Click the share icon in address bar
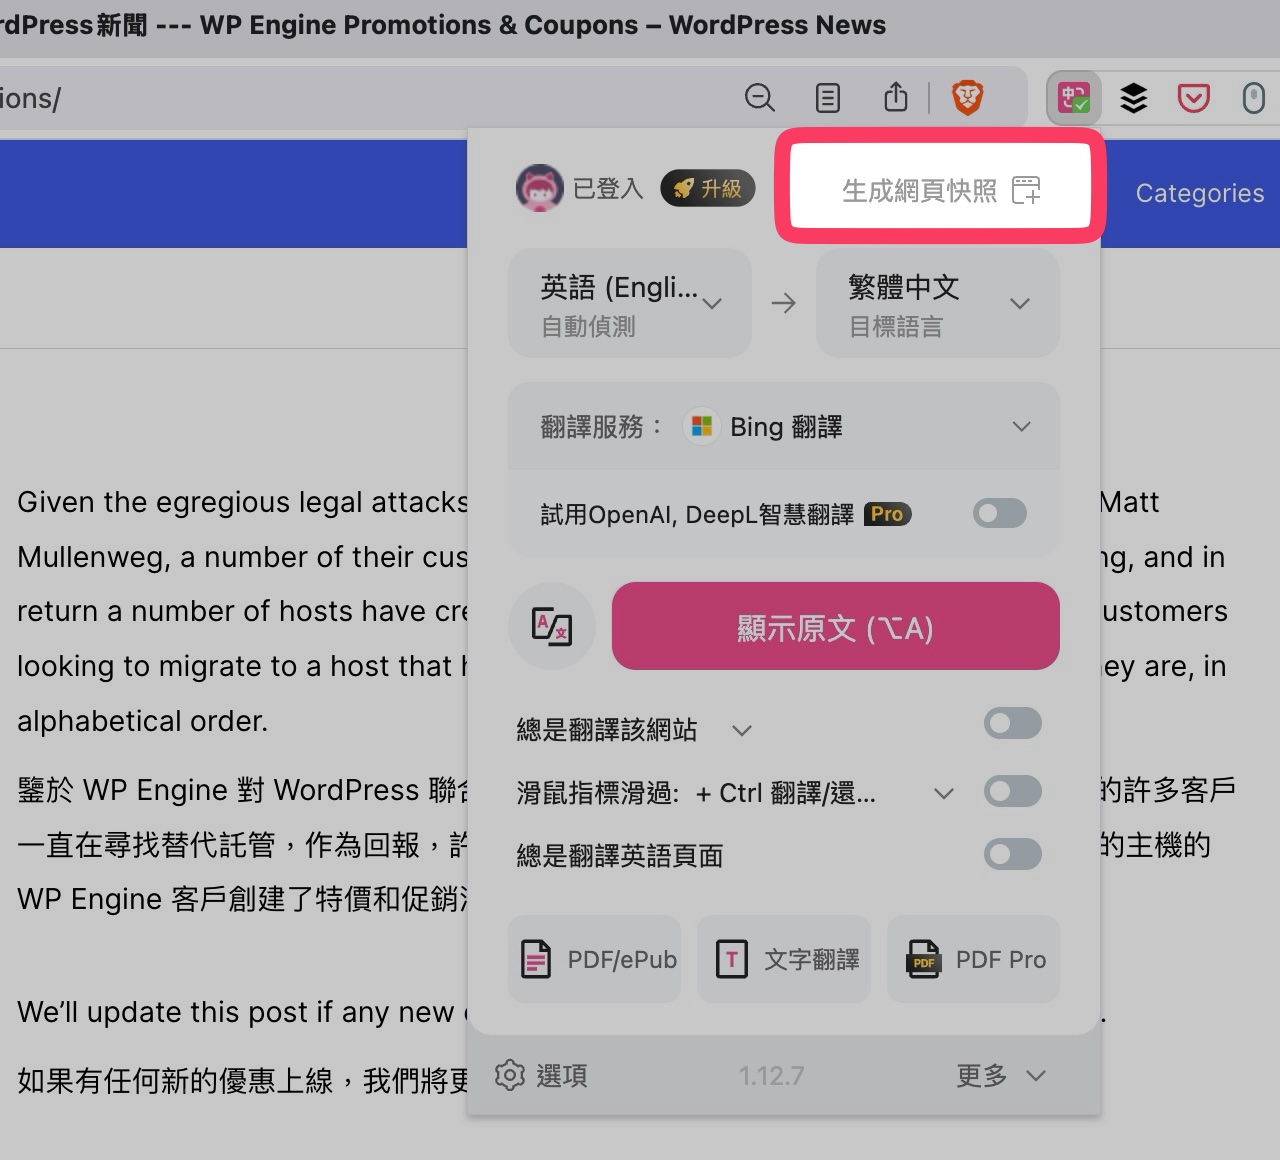The width and height of the screenshot is (1280, 1160). 896,97
